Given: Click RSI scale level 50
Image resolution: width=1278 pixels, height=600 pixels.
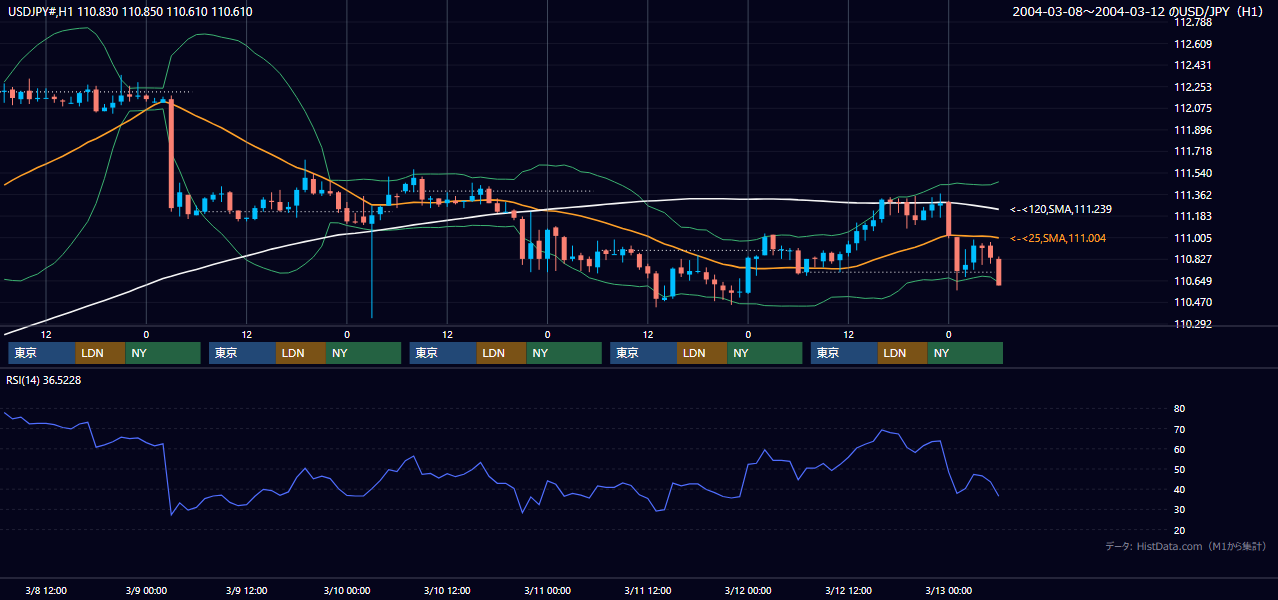Looking at the screenshot, I should click(x=1179, y=469).
